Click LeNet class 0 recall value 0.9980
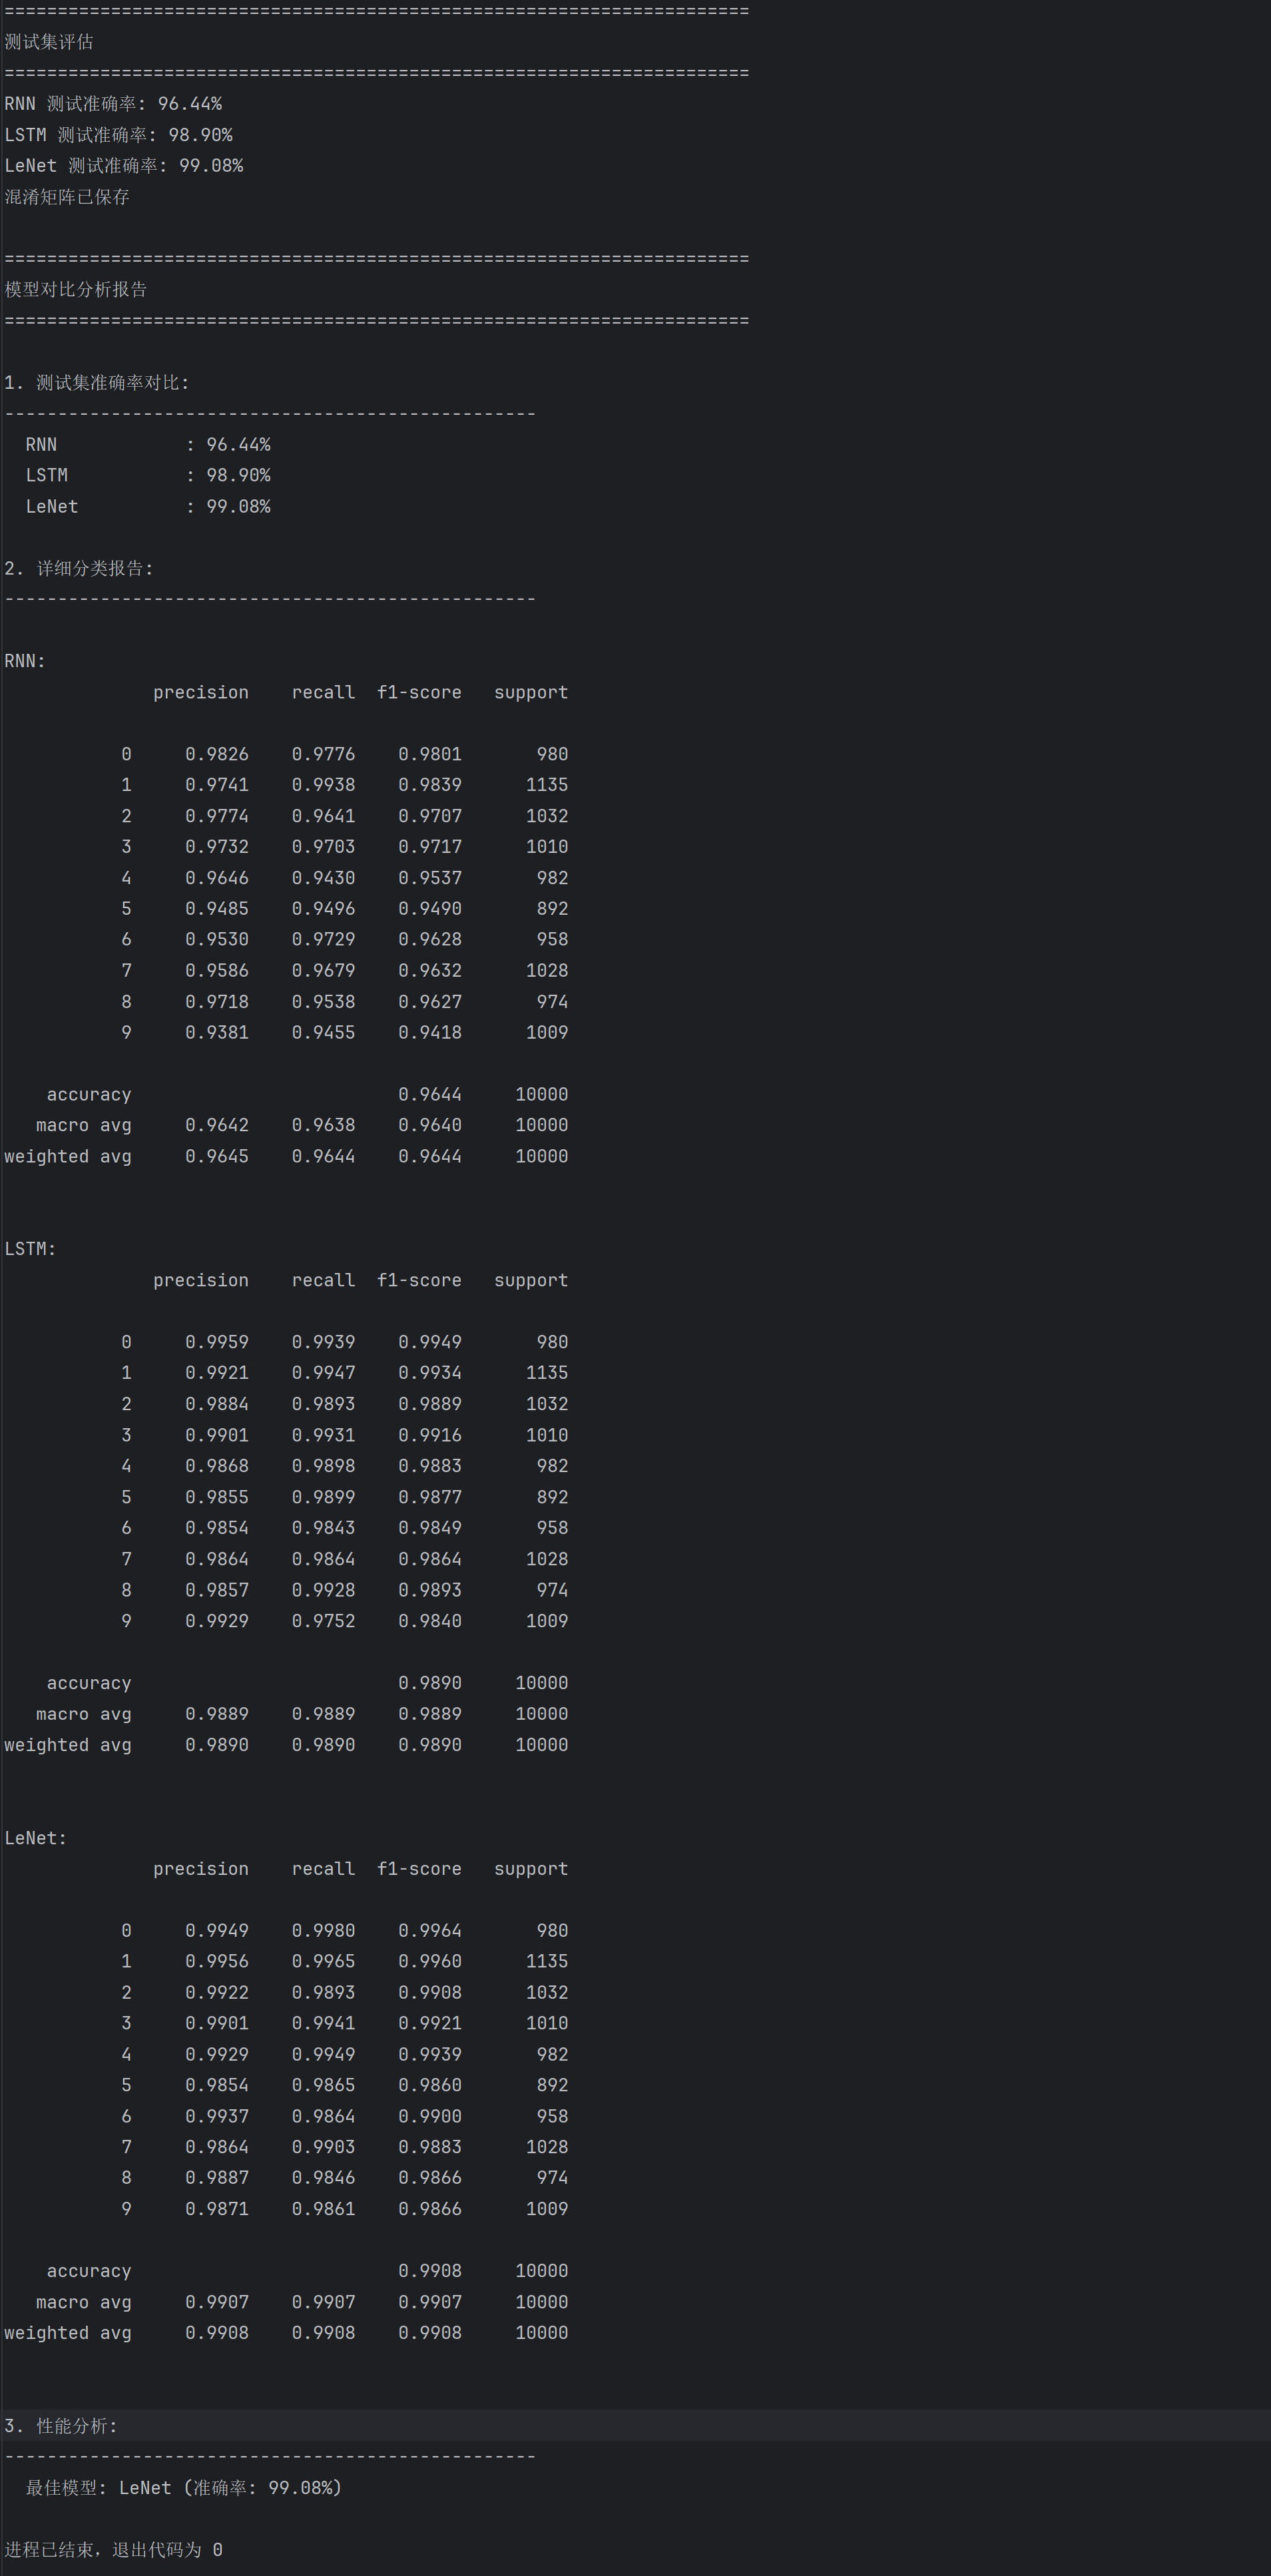Image resolution: width=1271 pixels, height=2576 pixels. (323, 1930)
